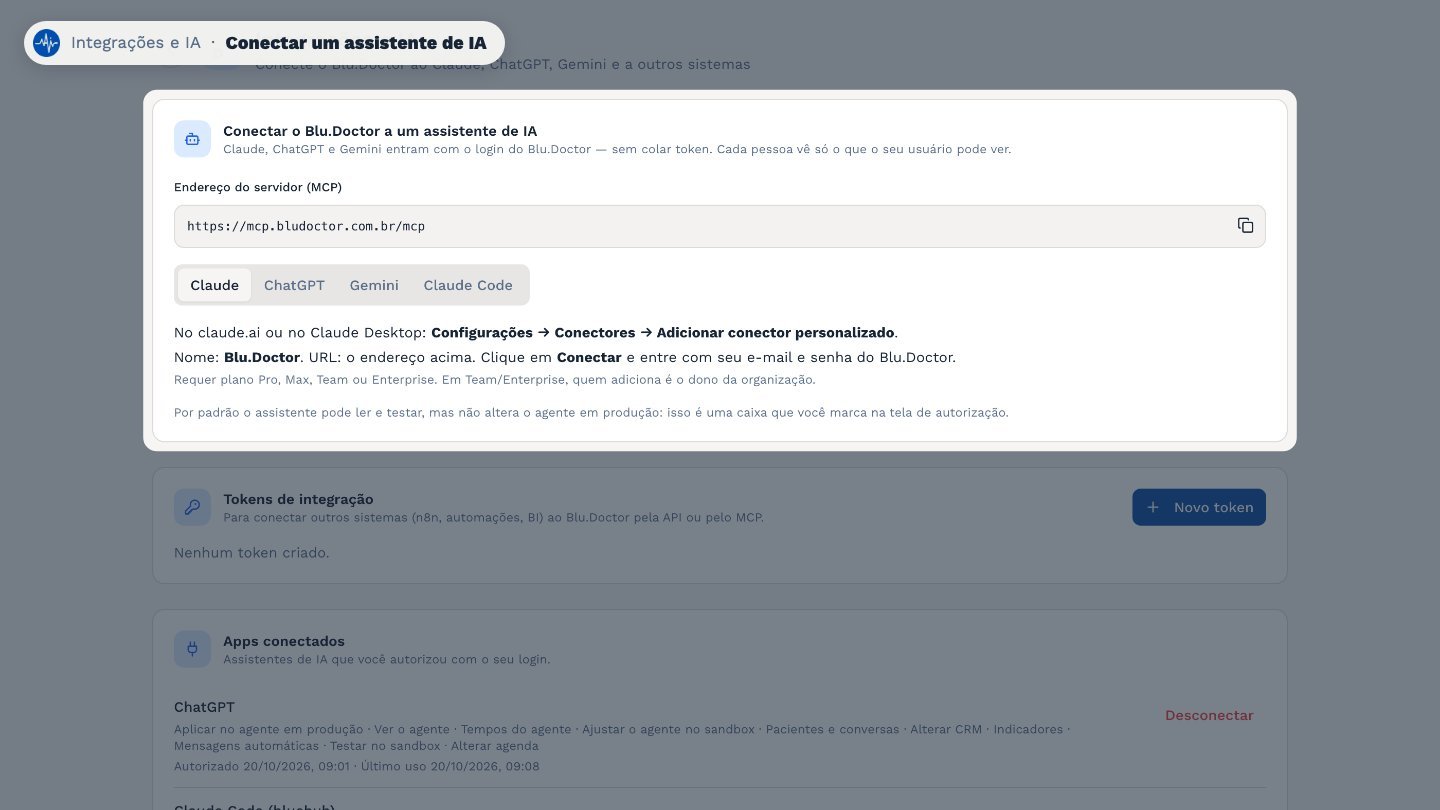Click the heading Conectar um assistente de IA

(x=356, y=43)
